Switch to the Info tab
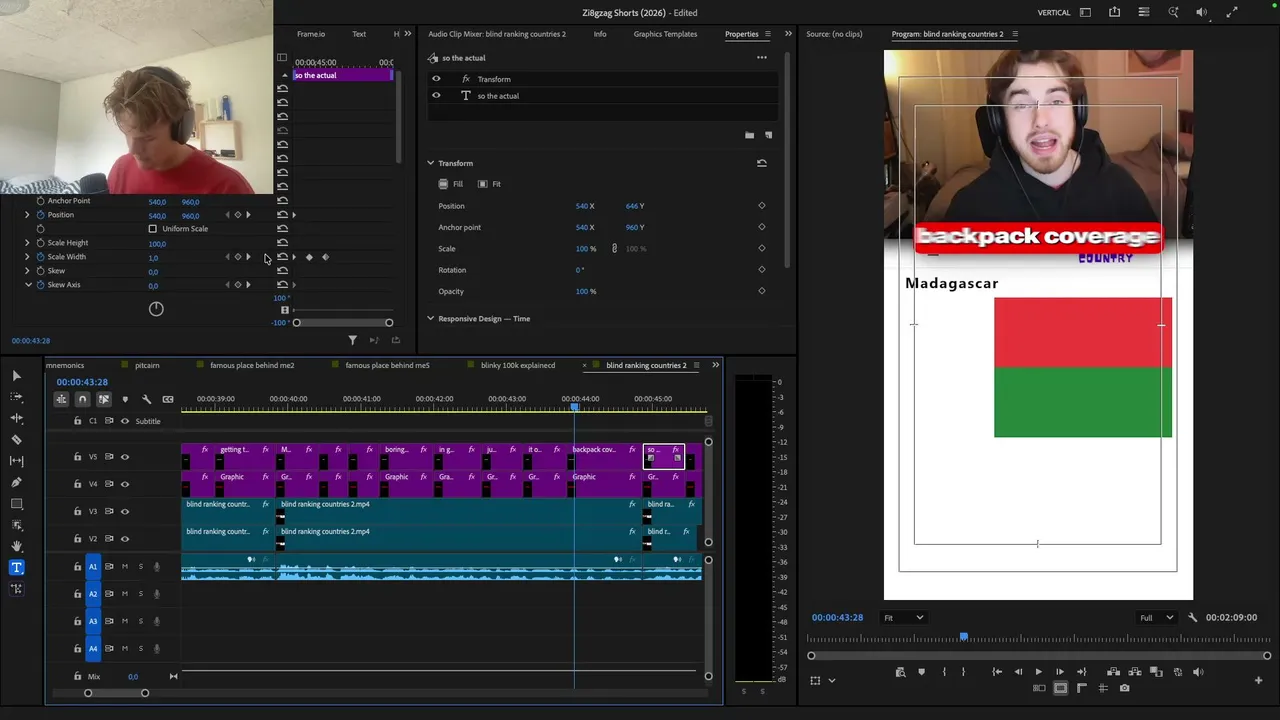The width and height of the screenshot is (1280, 720). point(600,34)
